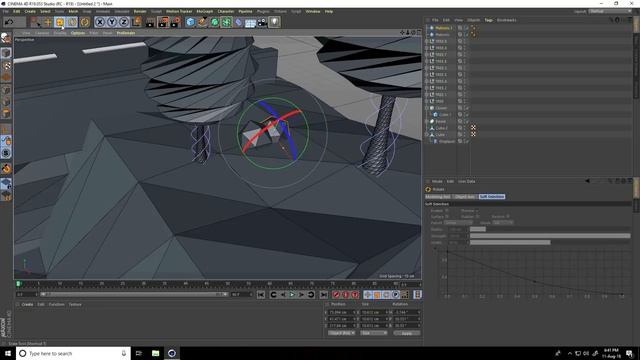
Task: Add a Light object
Action: [274, 22]
